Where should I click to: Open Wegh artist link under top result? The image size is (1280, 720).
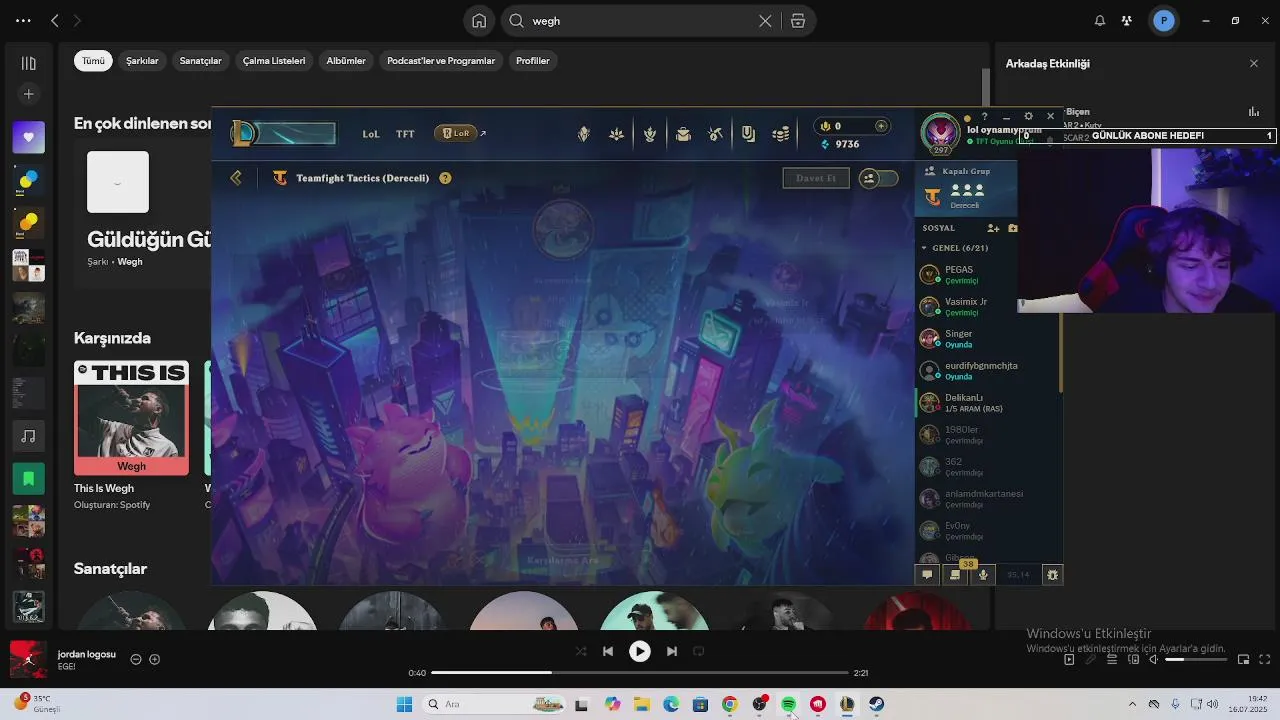[130, 262]
